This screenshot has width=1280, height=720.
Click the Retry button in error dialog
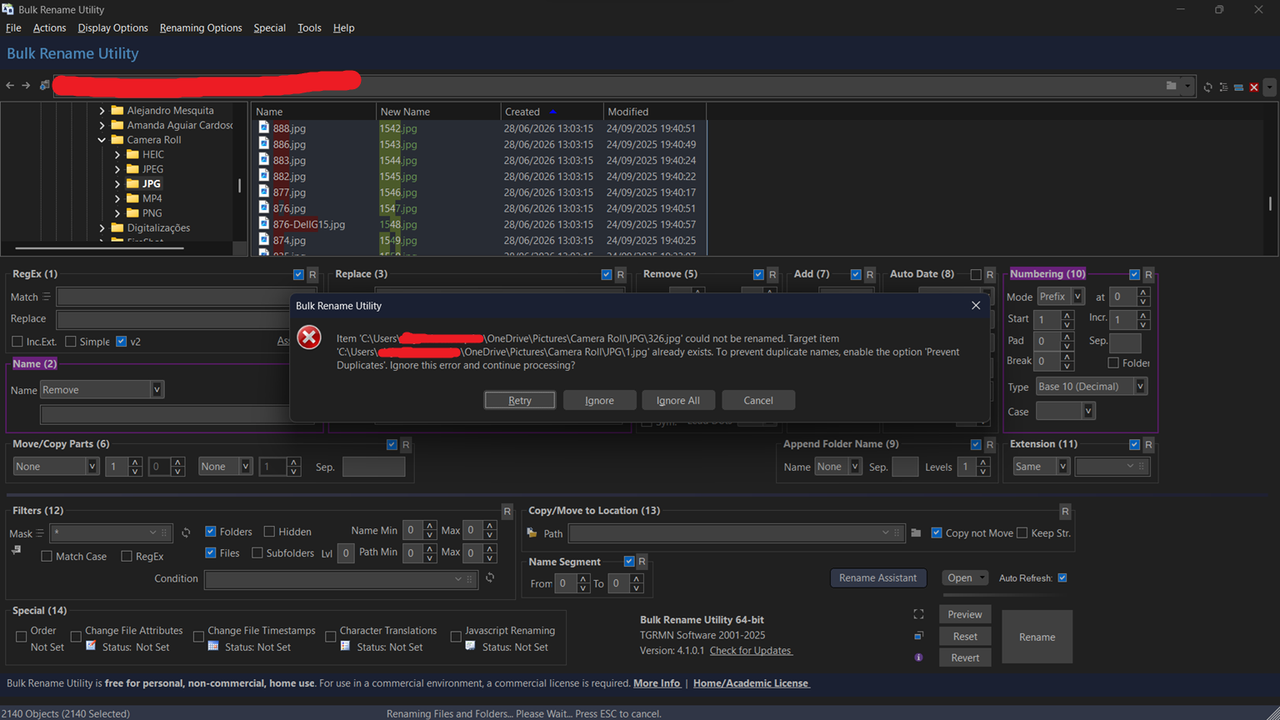point(520,400)
